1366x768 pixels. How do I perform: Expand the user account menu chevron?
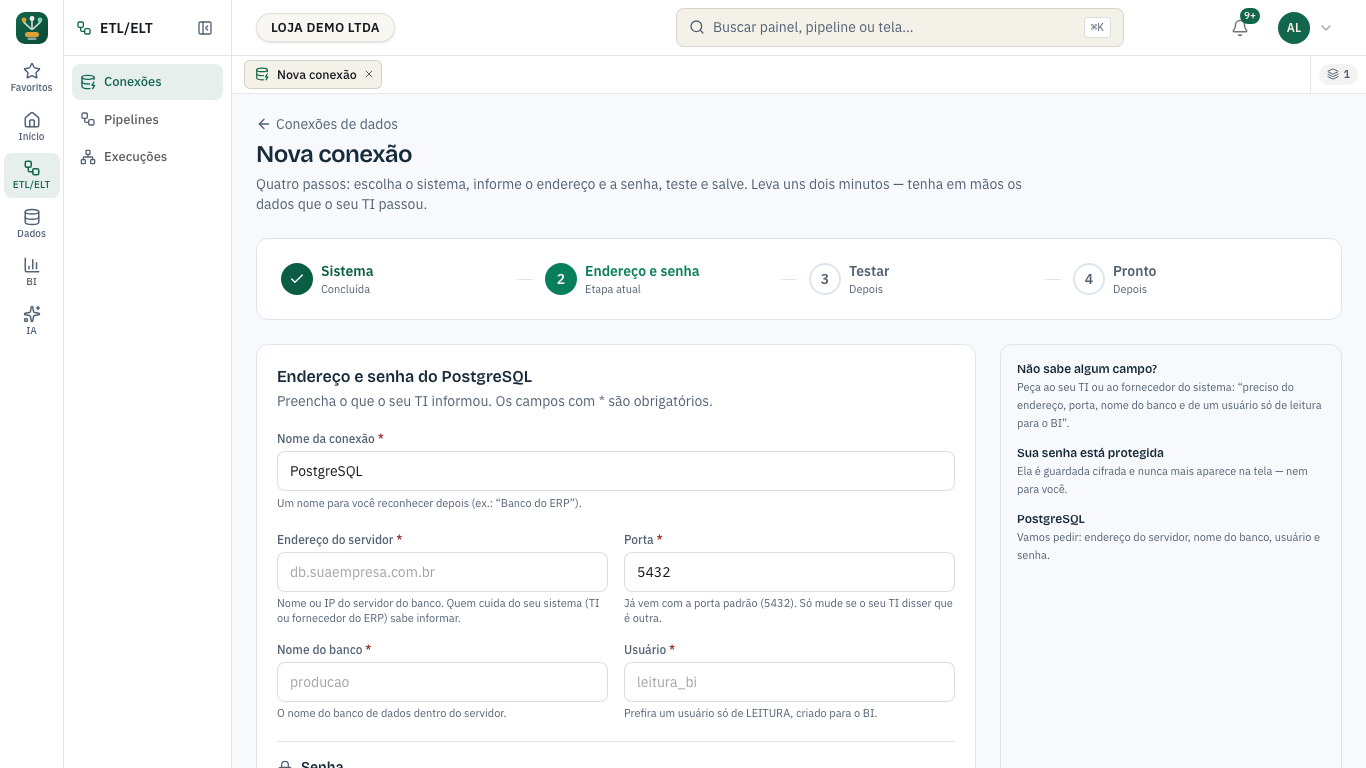click(x=1326, y=28)
